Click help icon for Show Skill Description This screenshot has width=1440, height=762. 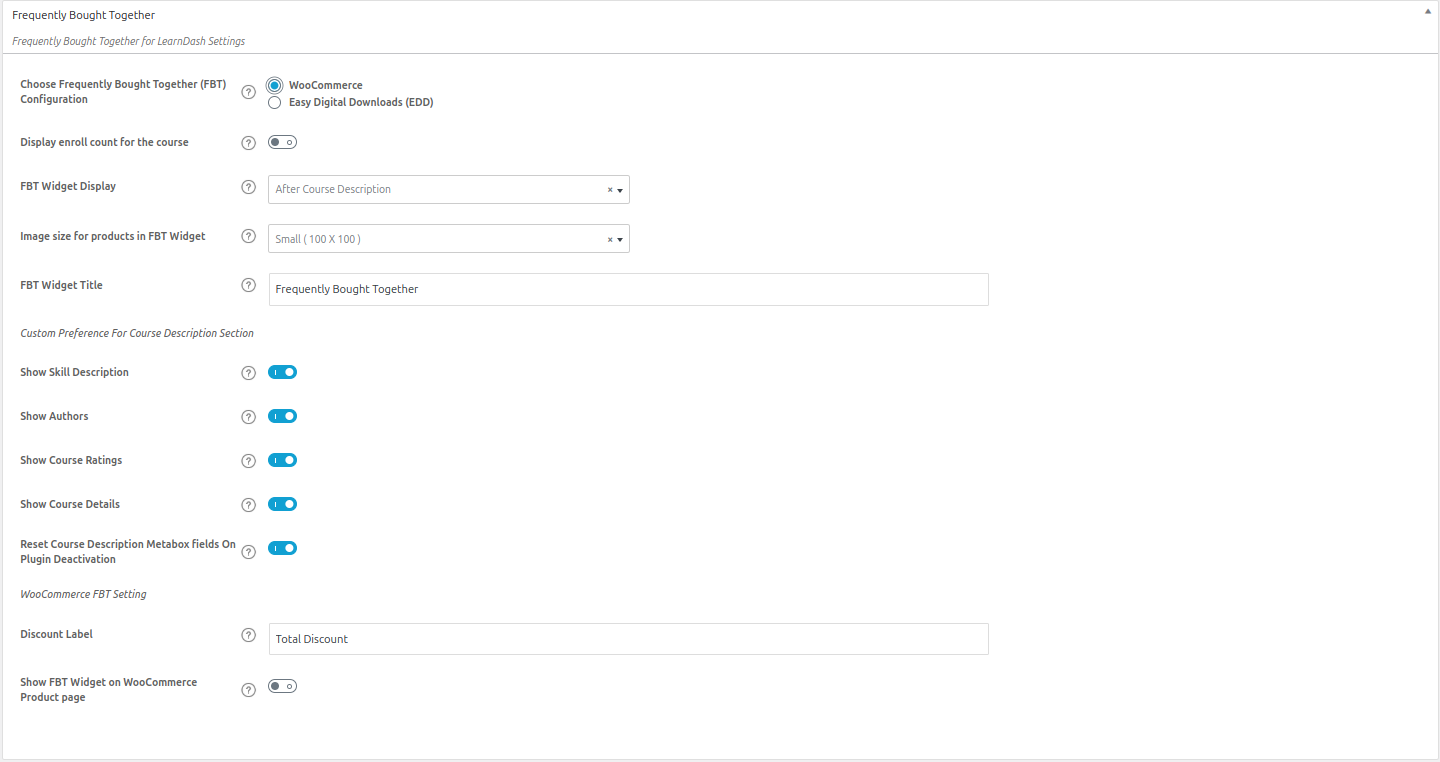click(x=249, y=373)
